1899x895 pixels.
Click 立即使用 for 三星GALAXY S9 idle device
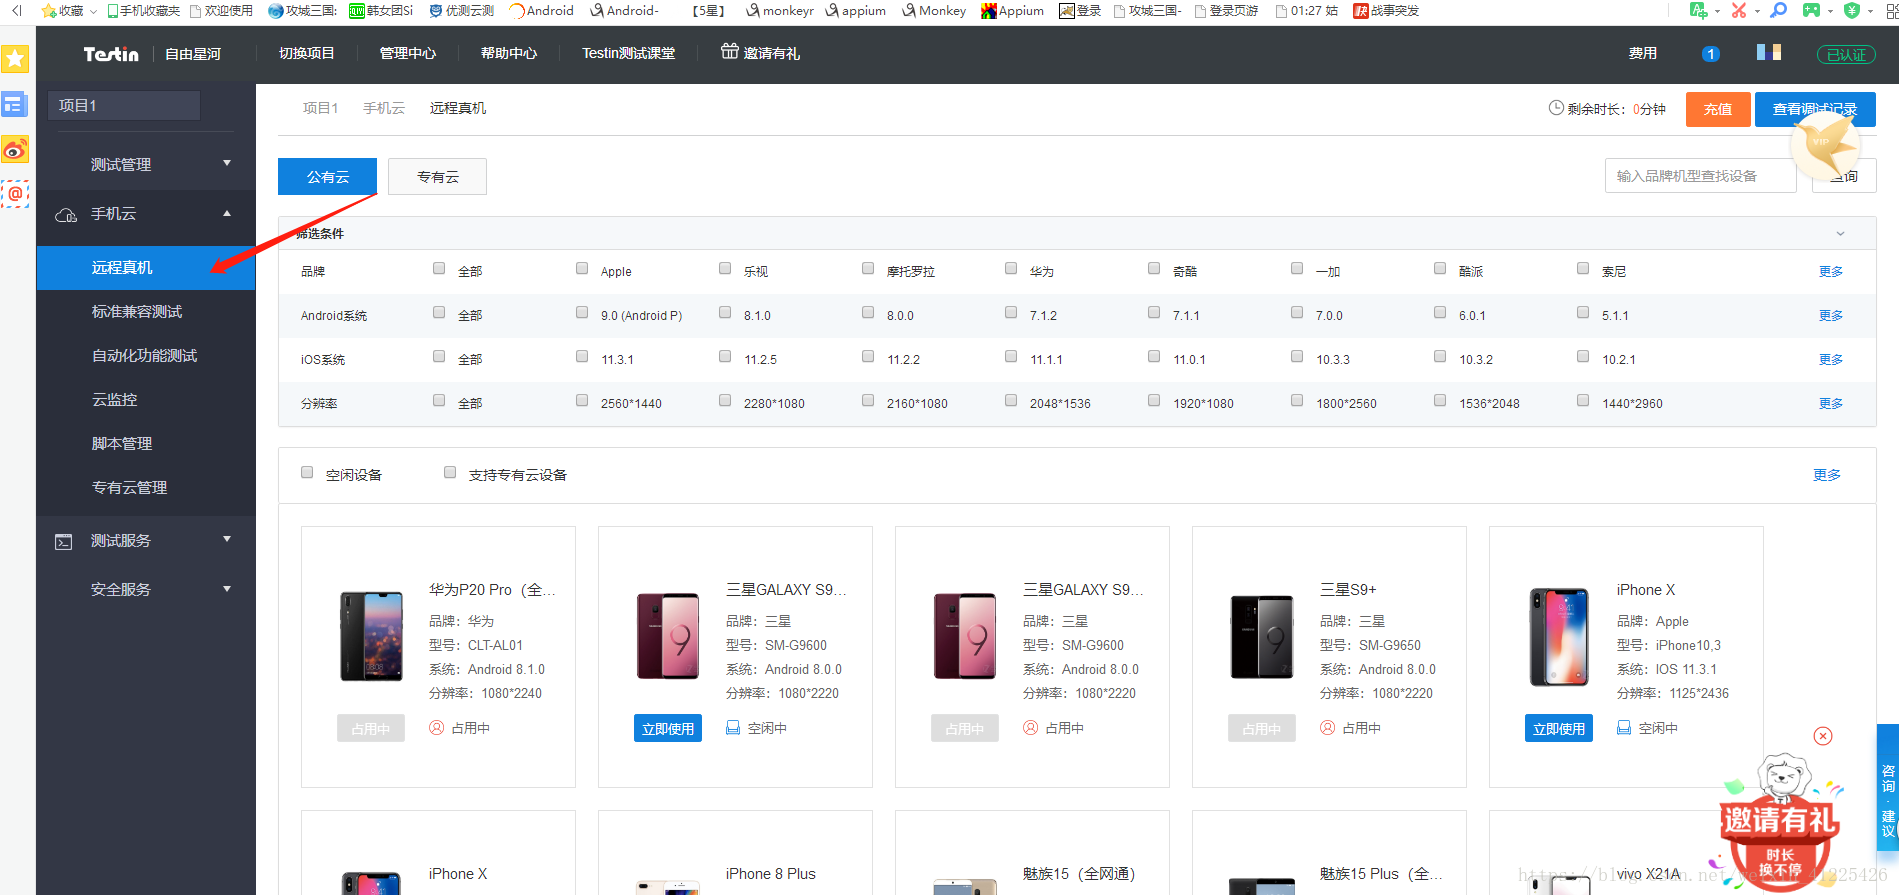click(x=668, y=729)
